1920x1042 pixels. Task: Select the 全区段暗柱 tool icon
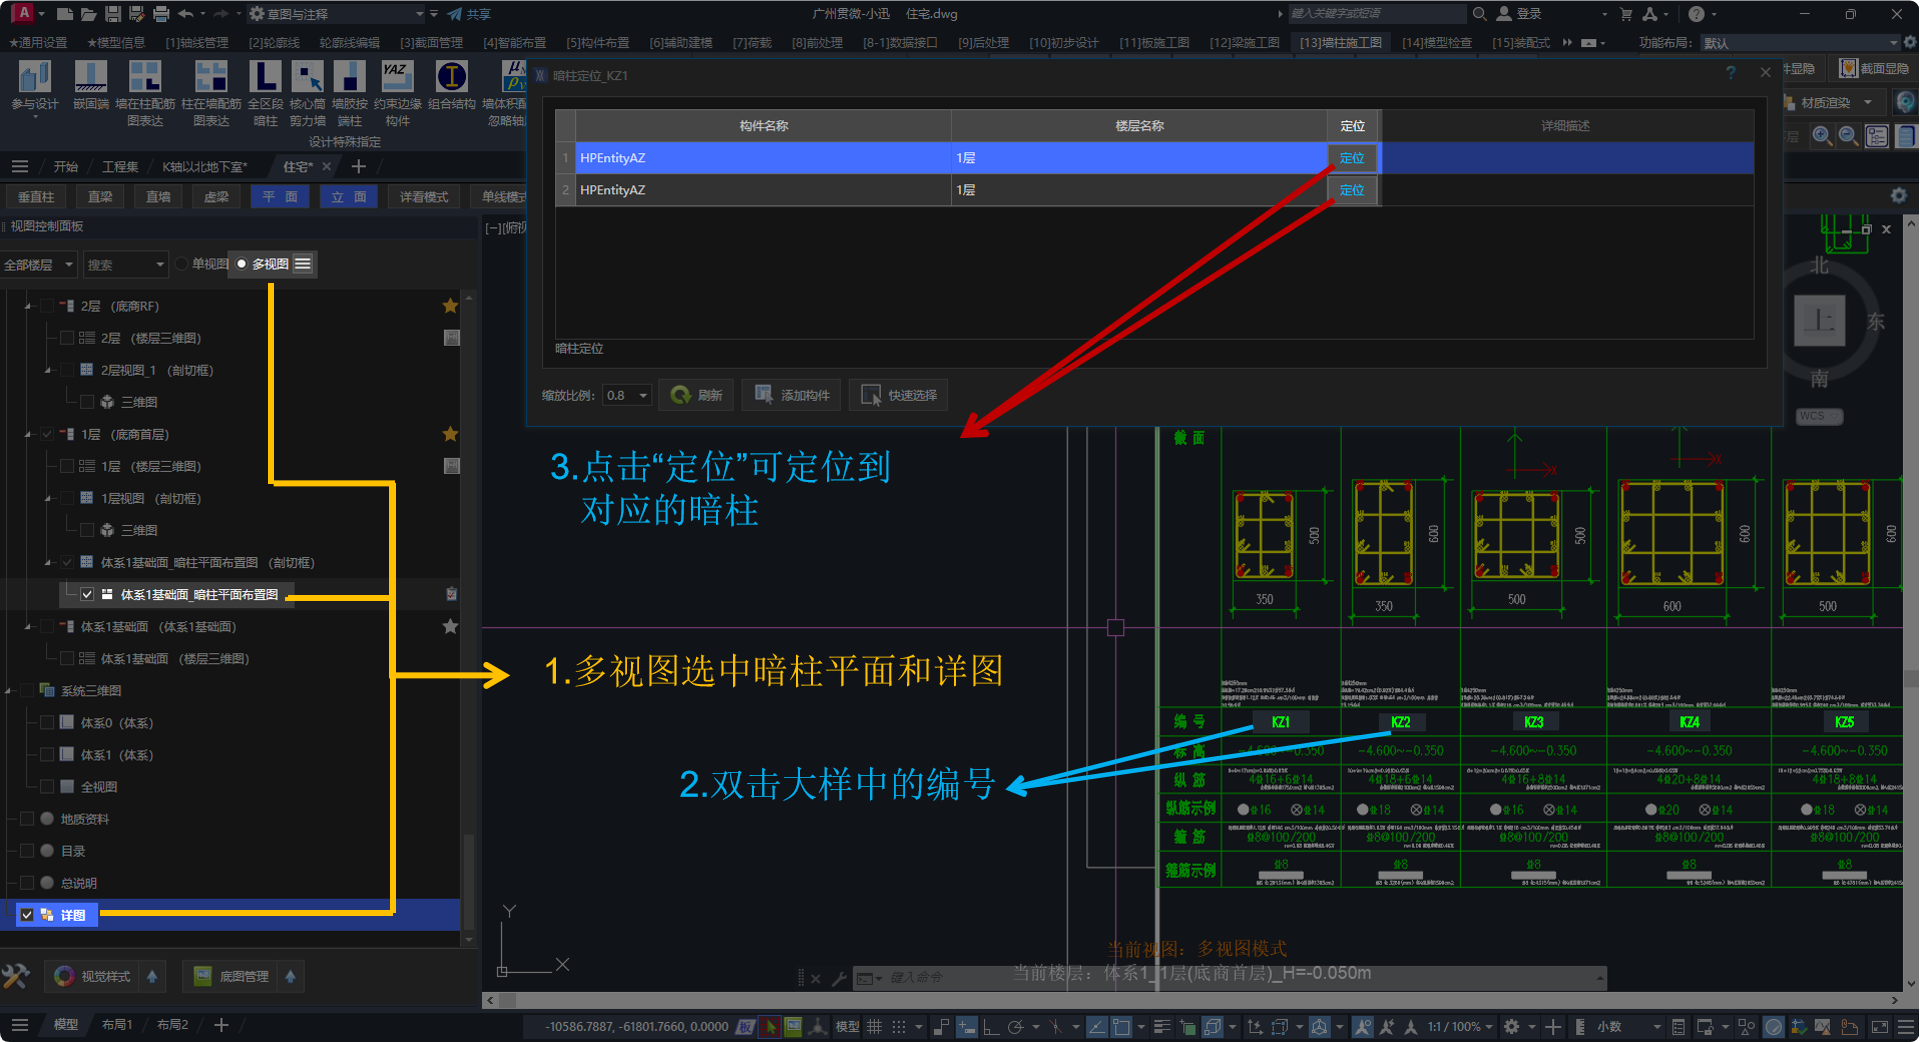point(265,78)
